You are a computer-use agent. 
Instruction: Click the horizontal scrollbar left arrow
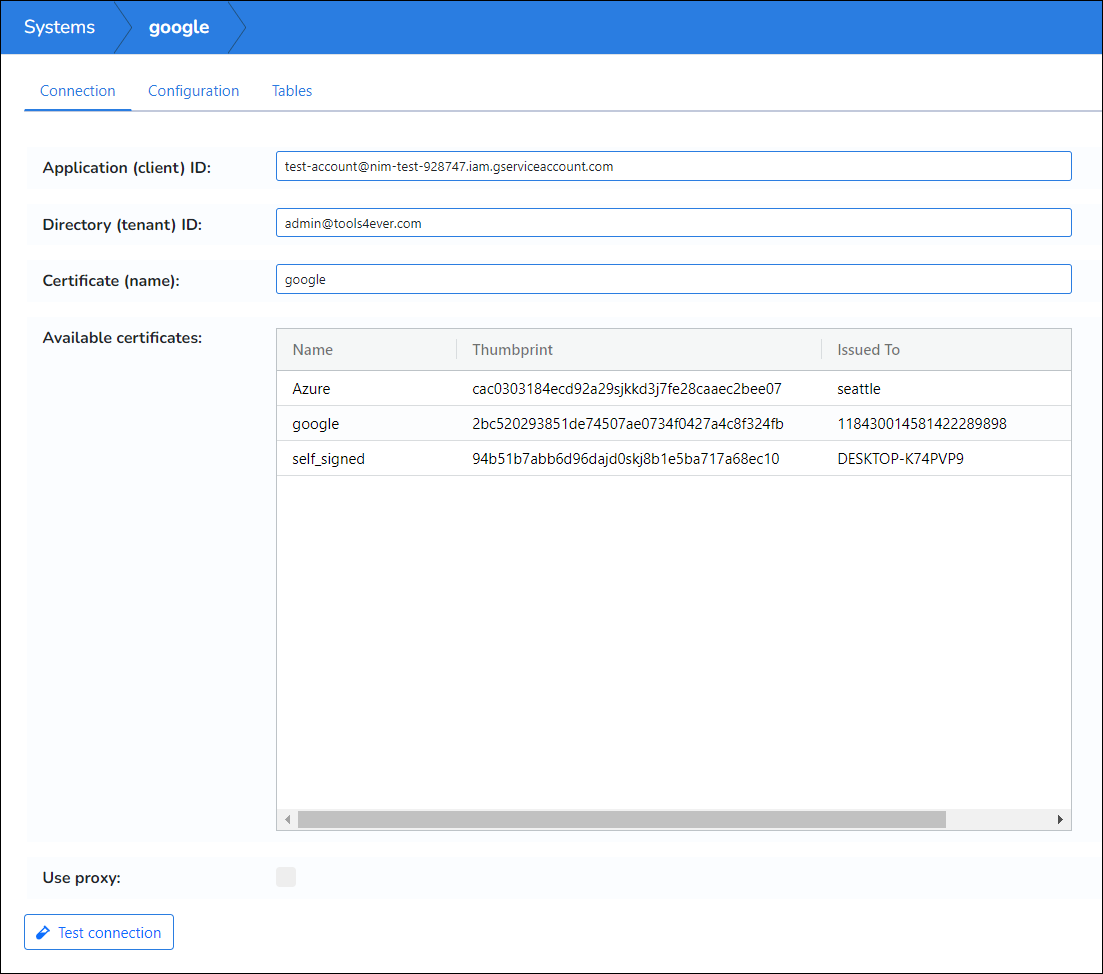click(x=287, y=820)
